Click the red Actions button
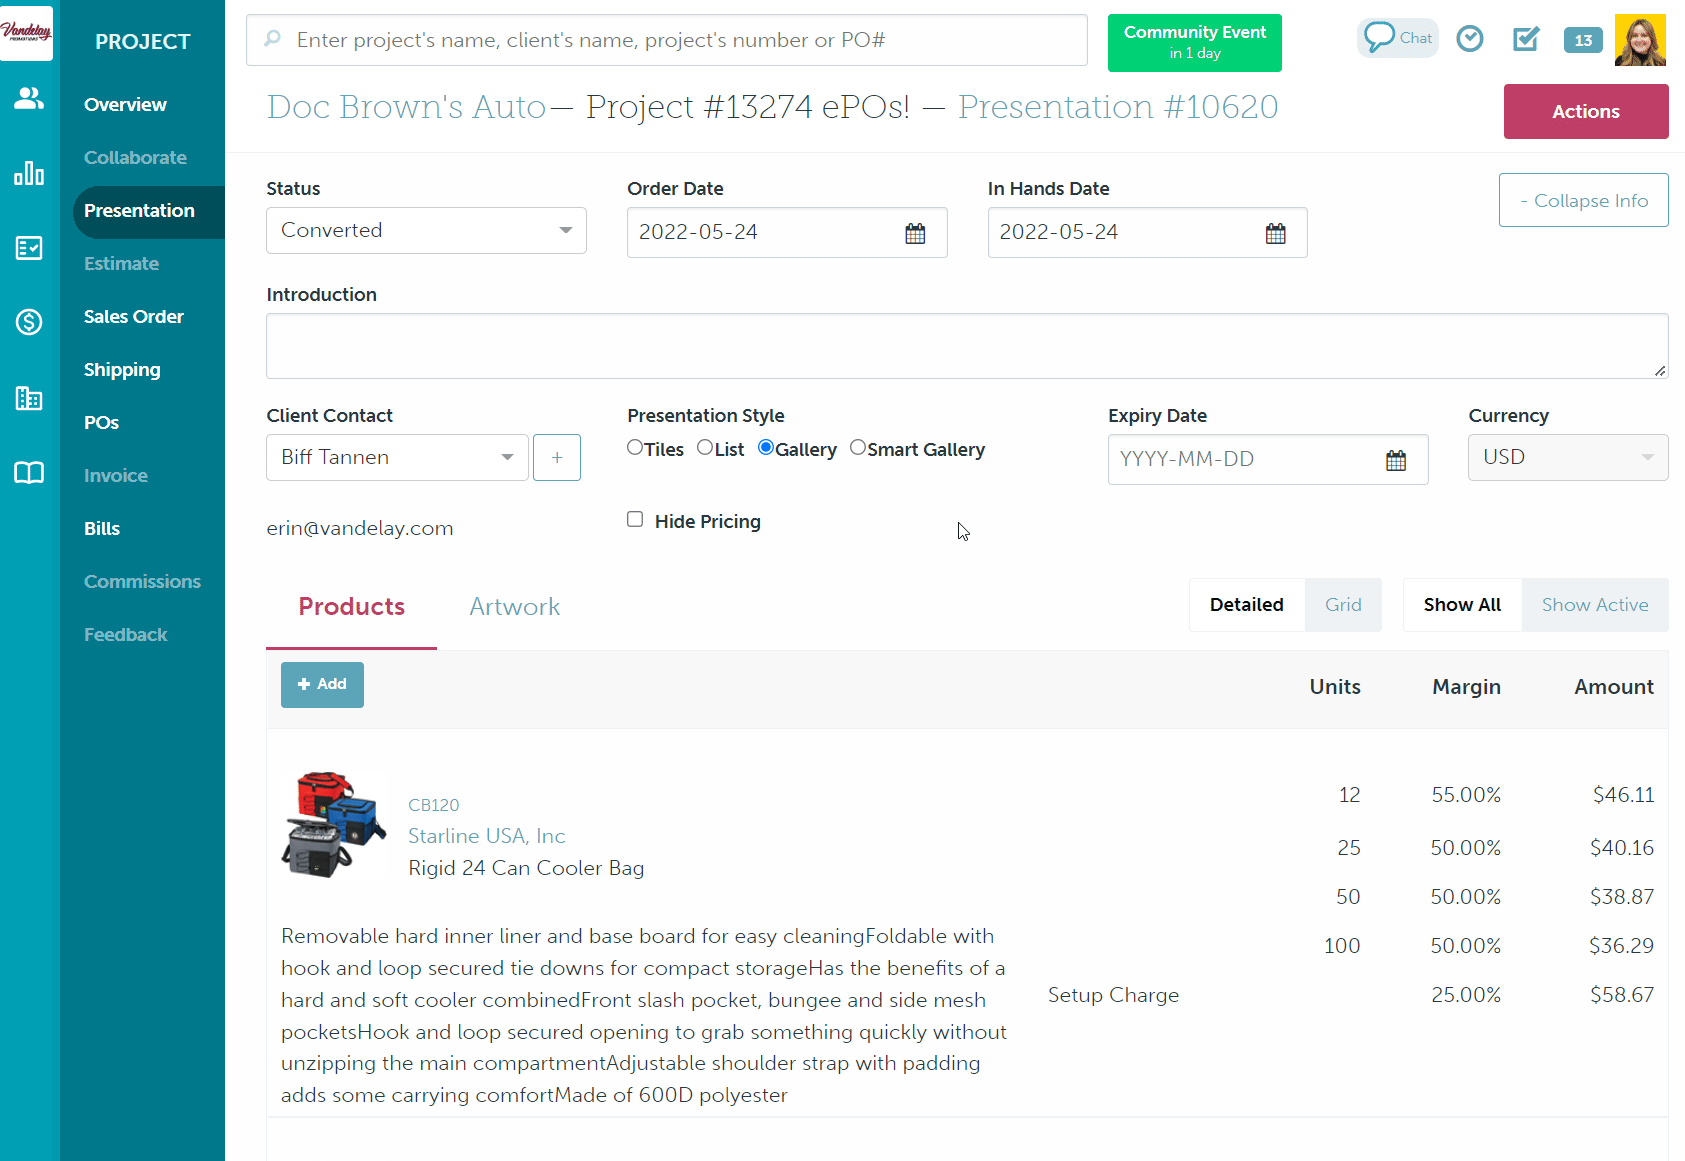The image size is (1685, 1161). [1585, 112]
